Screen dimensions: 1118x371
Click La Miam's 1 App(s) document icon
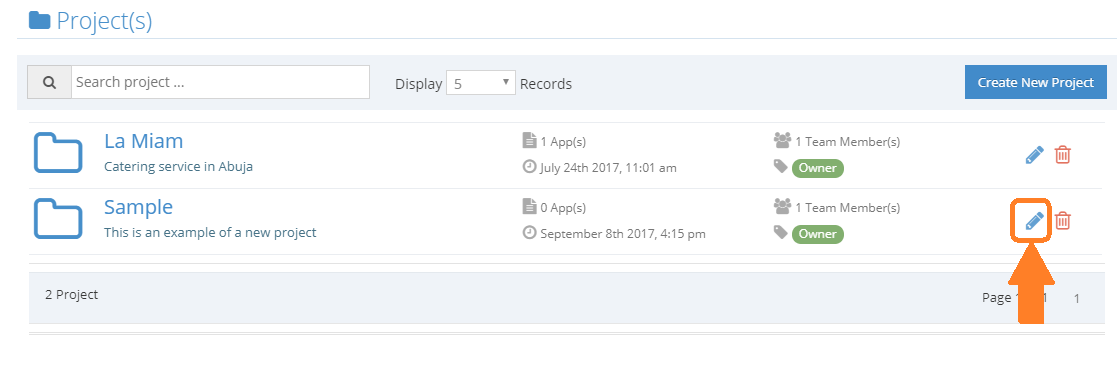[529, 141]
